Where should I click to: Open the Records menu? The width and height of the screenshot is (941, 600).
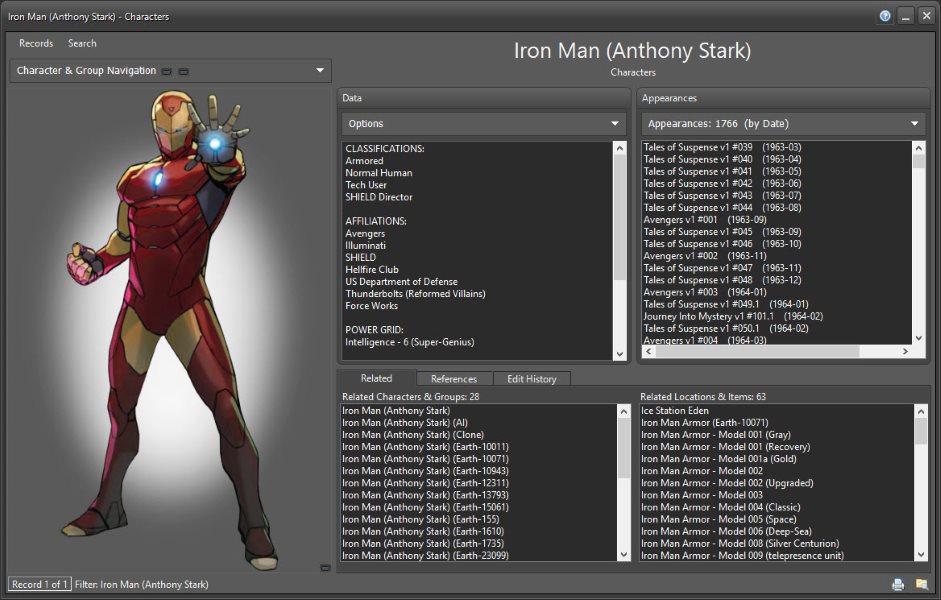coord(36,43)
